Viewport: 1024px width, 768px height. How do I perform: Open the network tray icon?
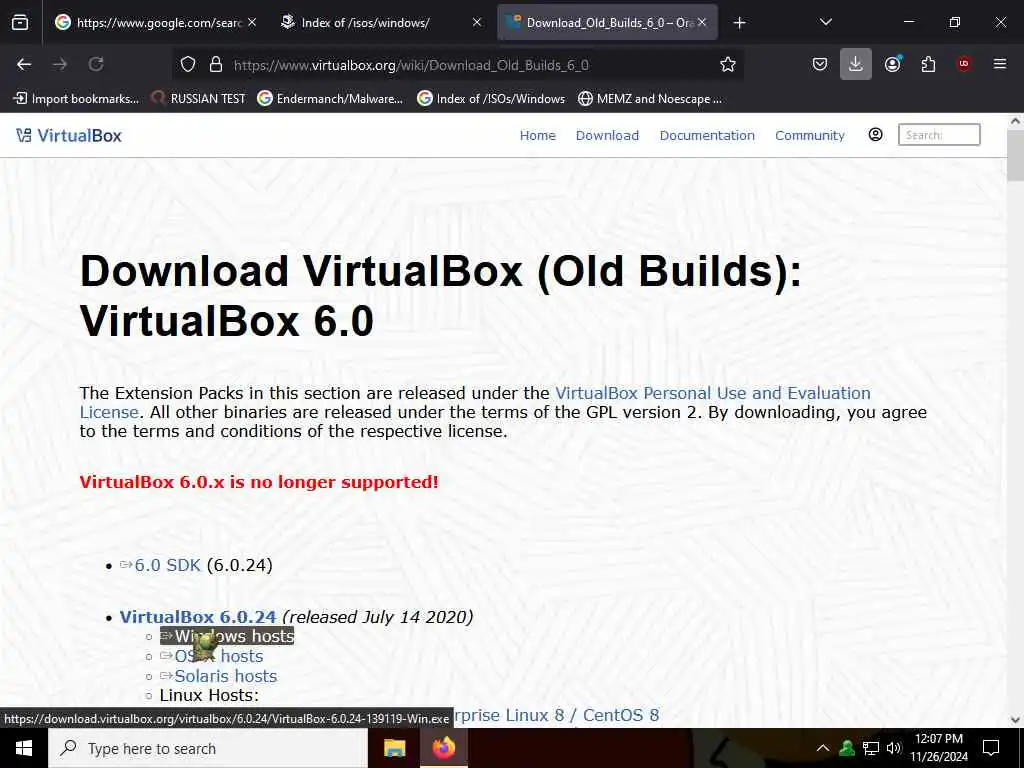tap(871, 748)
